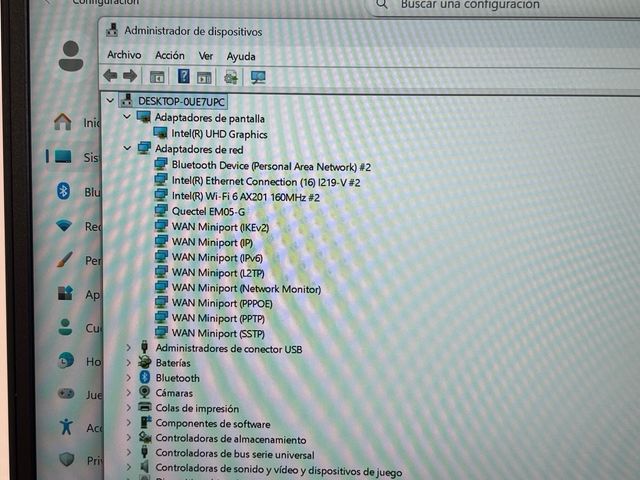This screenshot has height=480, width=640.
Task: Expand the Bluetooth category chevron
Action: pos(129,378)
